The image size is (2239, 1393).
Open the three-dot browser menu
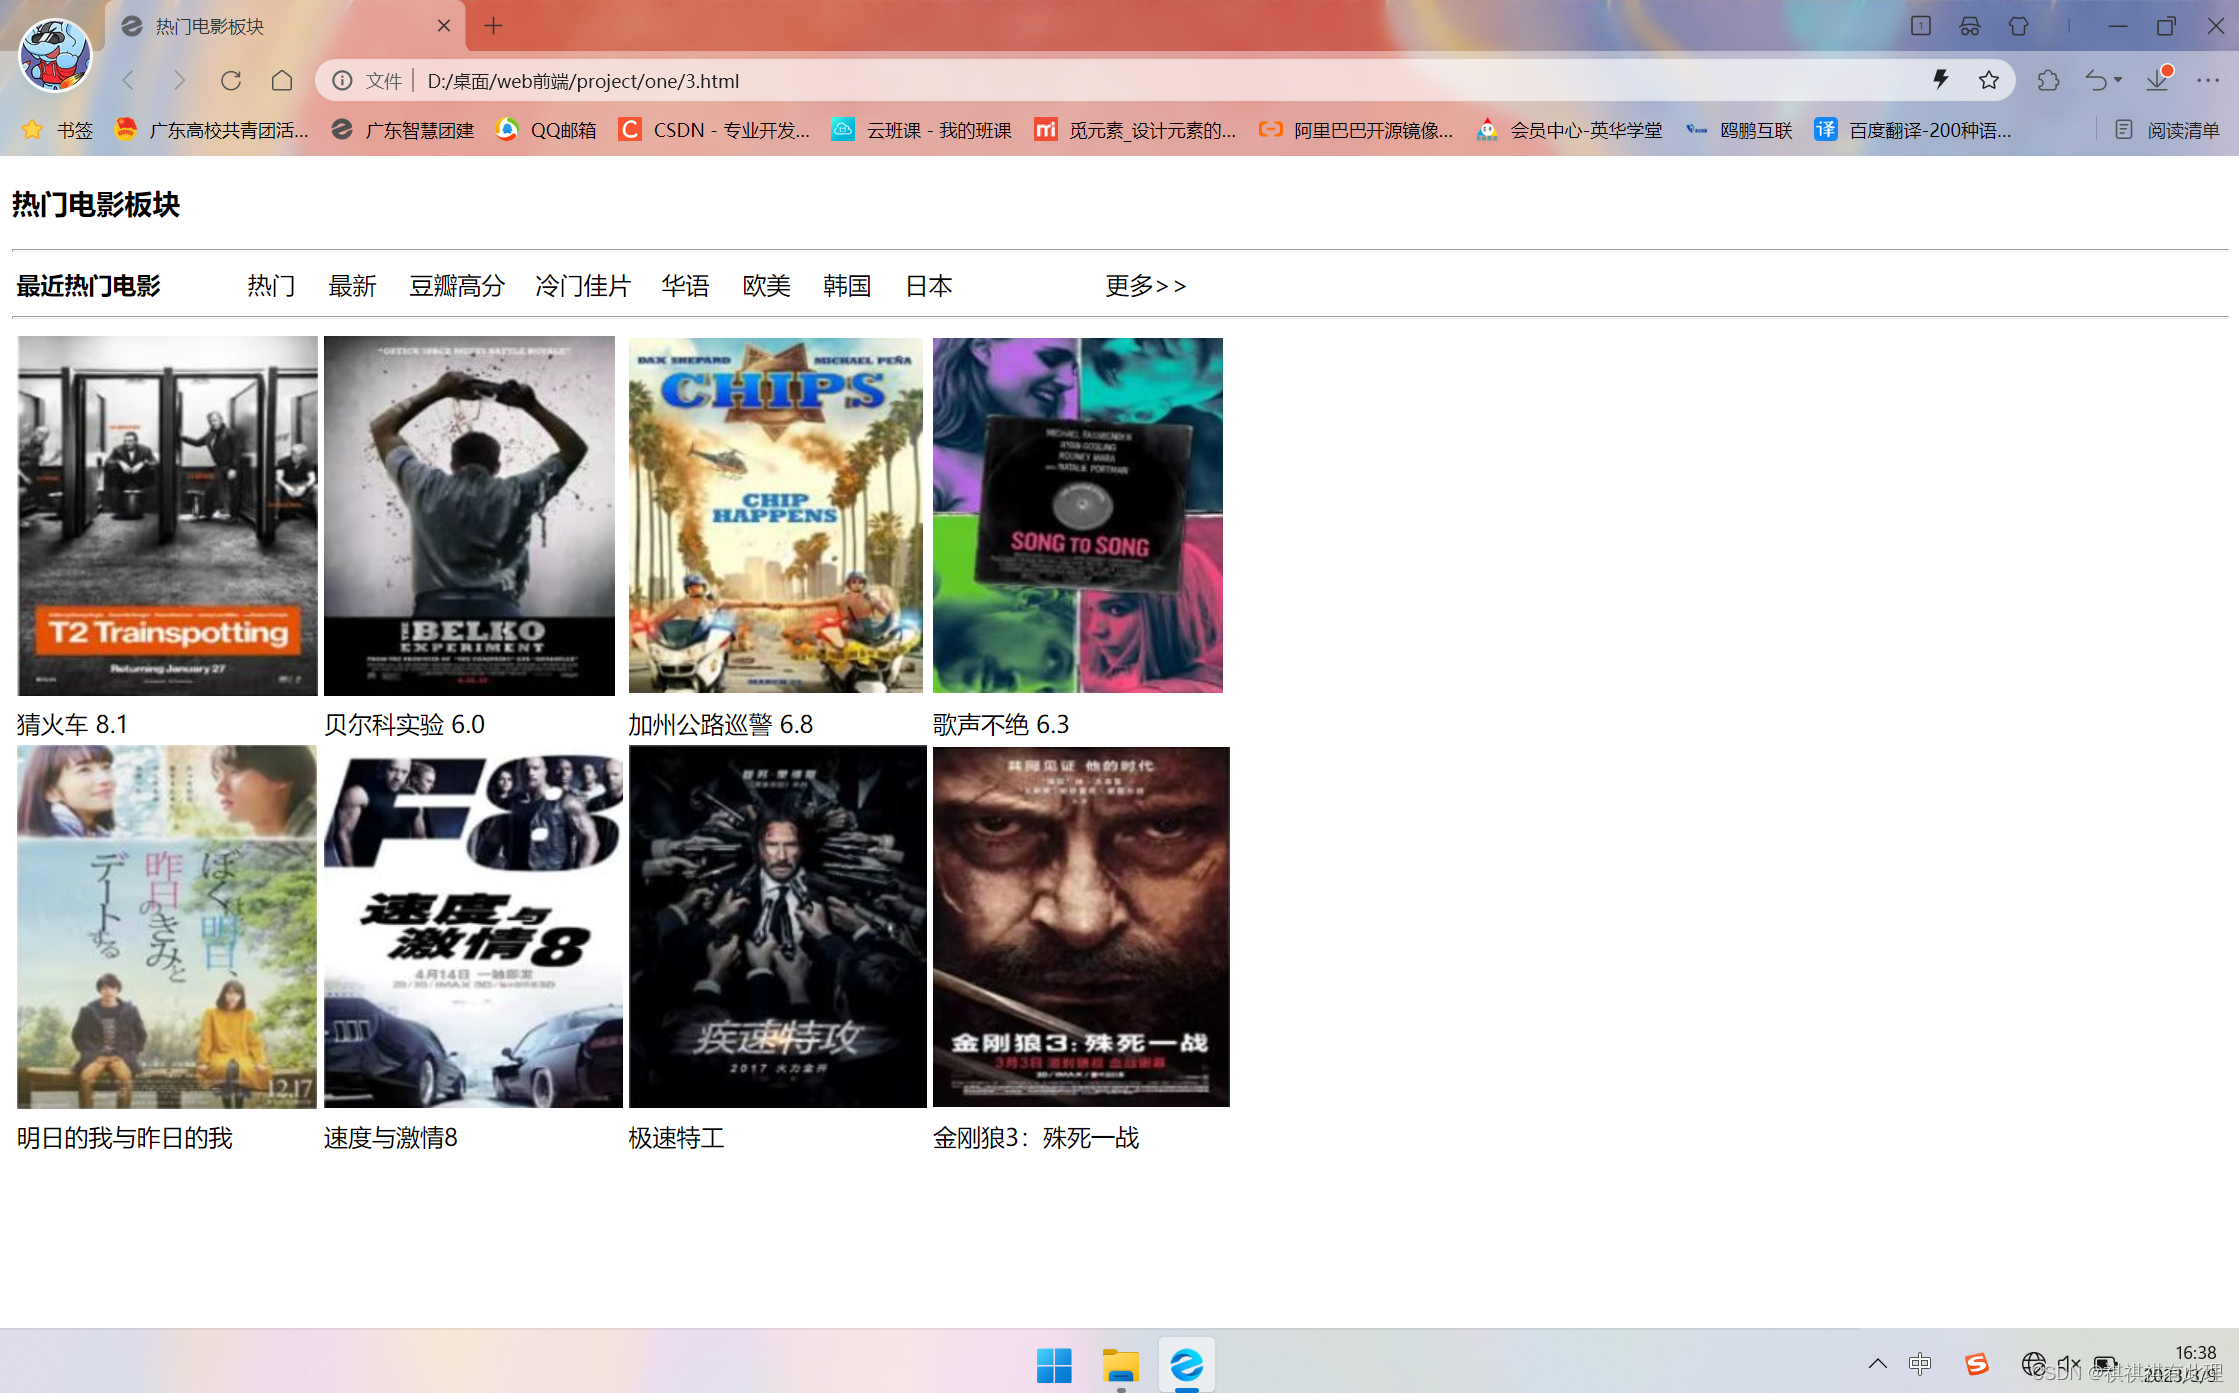pyautogui.click(x=2208, y=80)
